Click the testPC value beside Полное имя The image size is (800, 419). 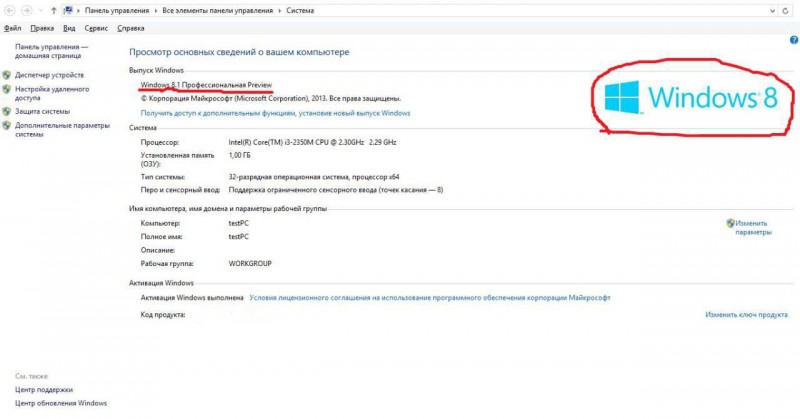(238, 237)
